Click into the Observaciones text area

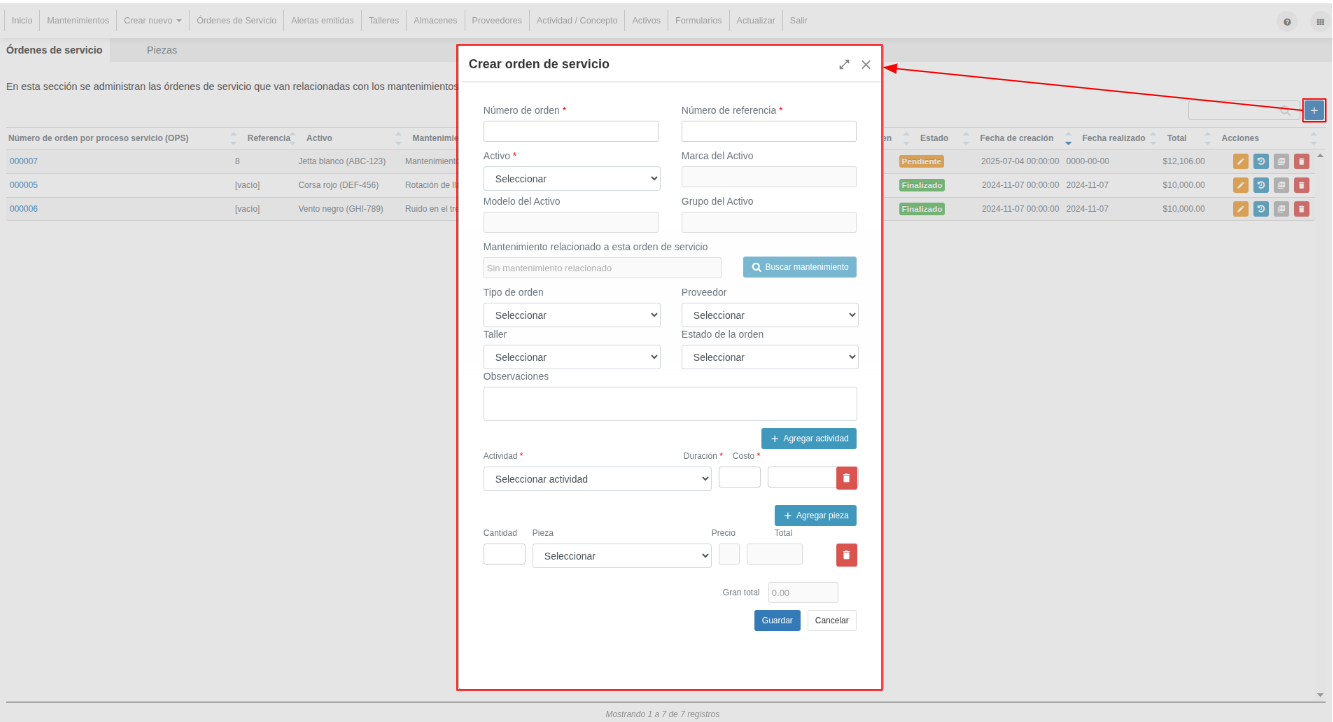click(670, 404)
